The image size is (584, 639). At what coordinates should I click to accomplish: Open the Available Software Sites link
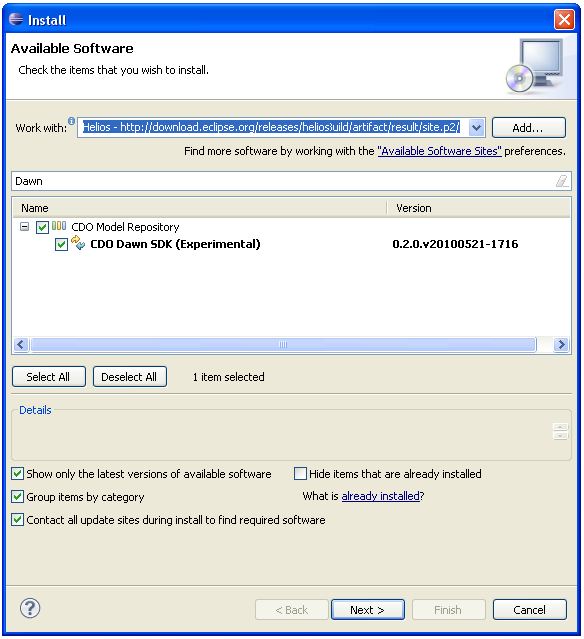click(x=439, y=151)
